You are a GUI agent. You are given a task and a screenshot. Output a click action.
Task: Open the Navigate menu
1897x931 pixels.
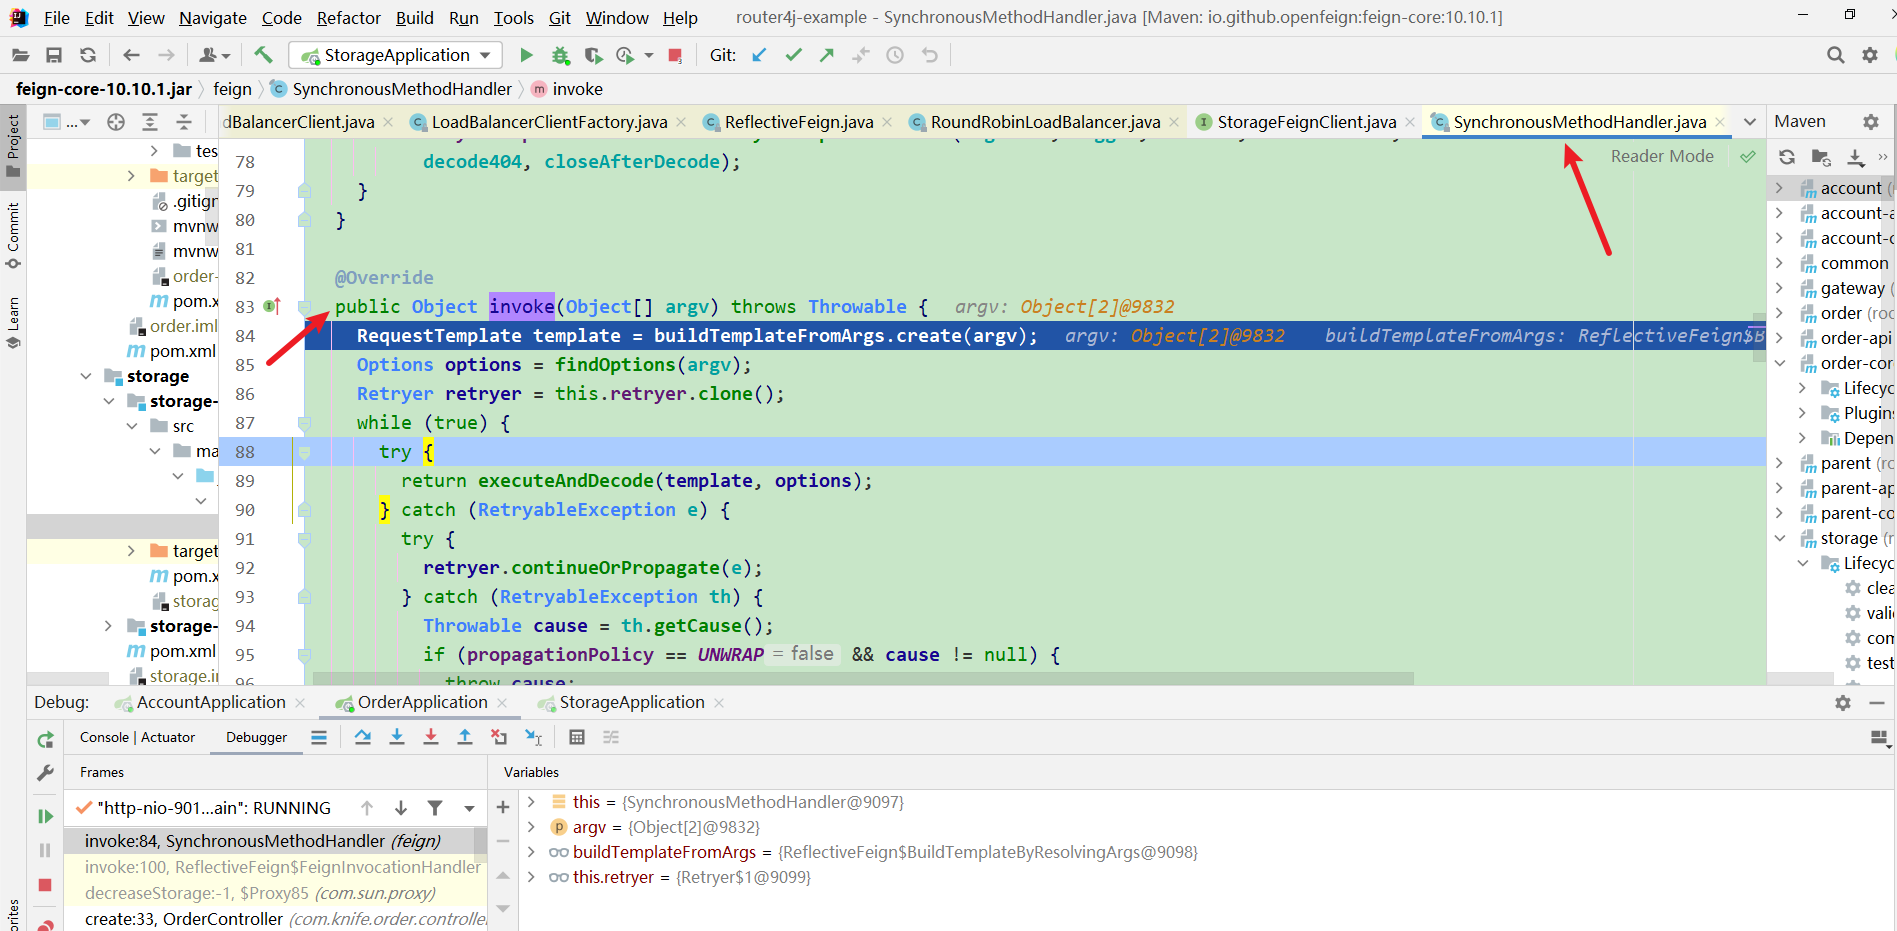coord(212,17)
